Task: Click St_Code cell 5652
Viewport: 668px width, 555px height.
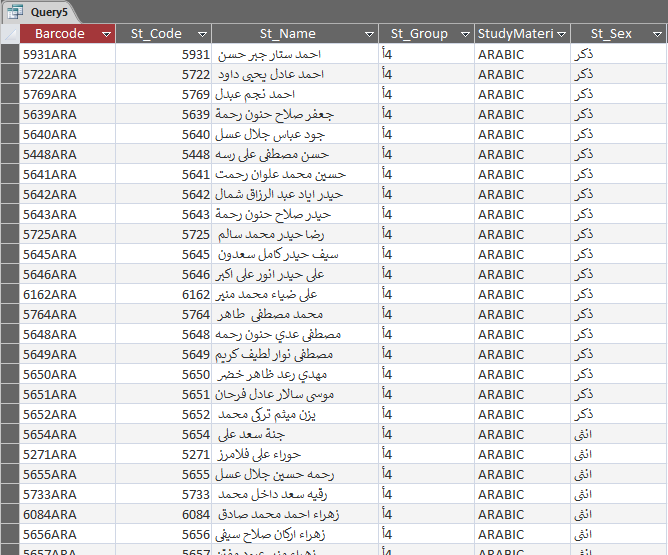Action: point(164,415)
